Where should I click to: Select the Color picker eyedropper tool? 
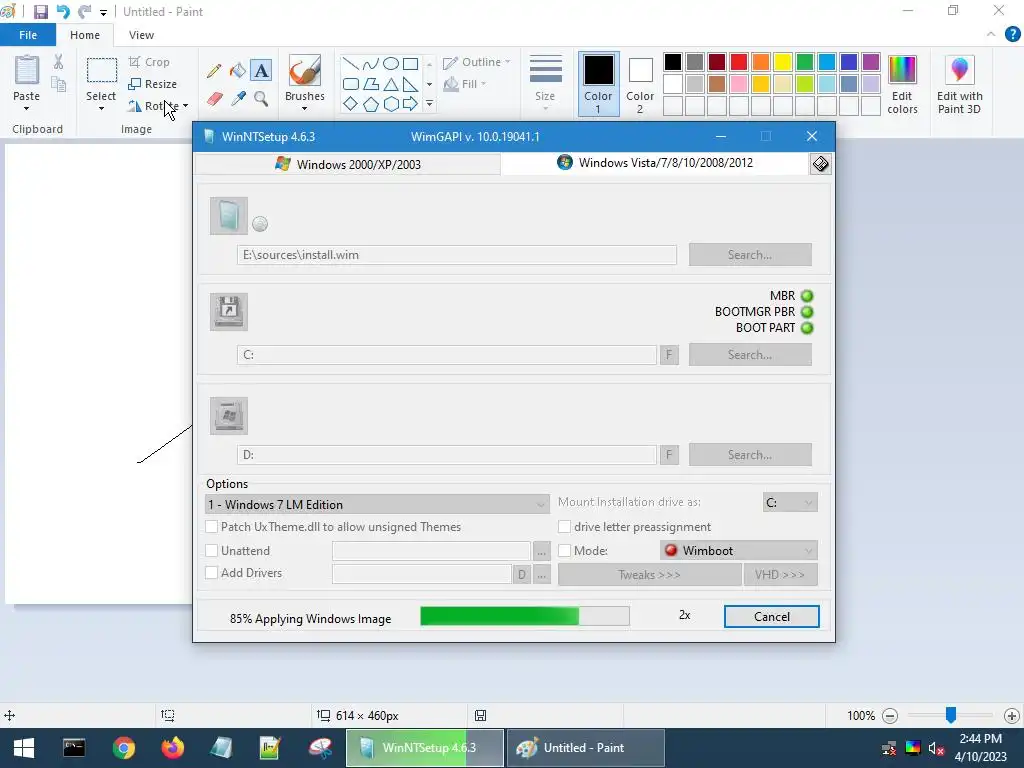238,99
